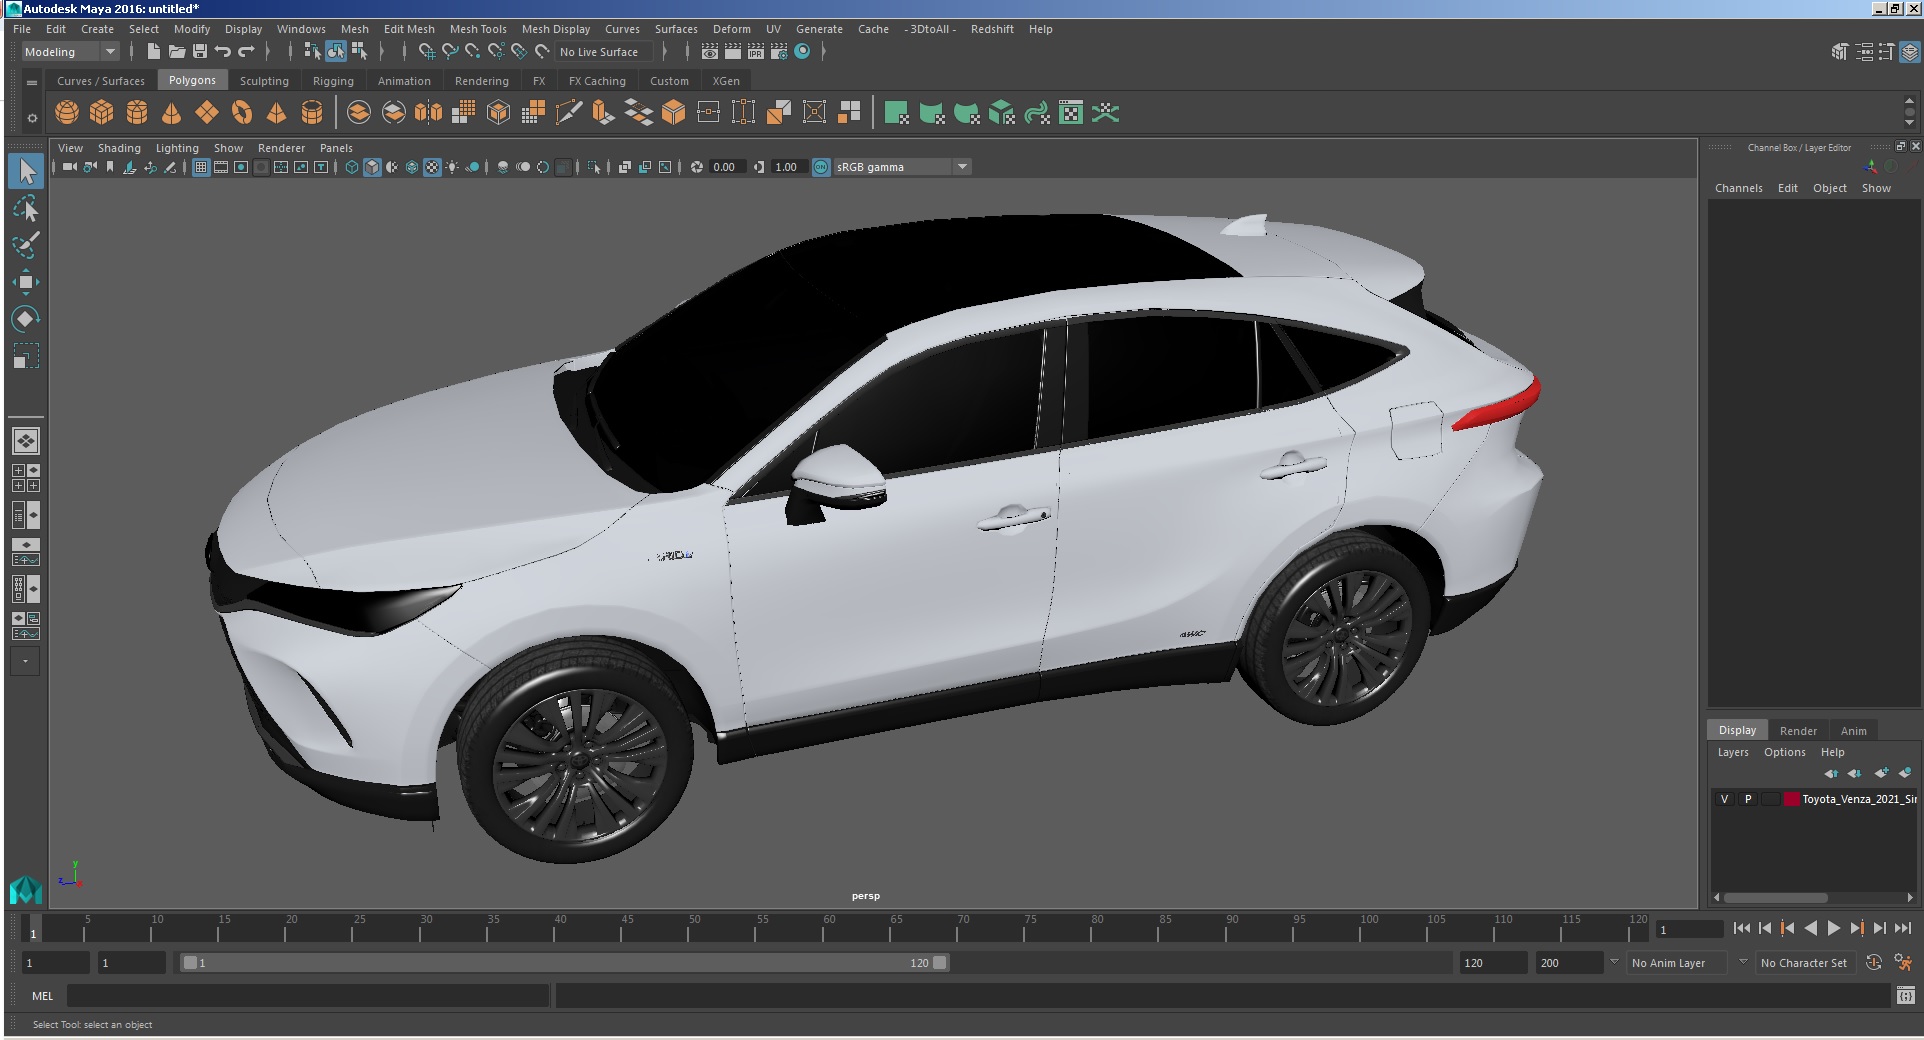Open the sRGB gamma view transform dropdown
Image resolution: width=1924 pixels, height=1040 pixels.
coord(902,167)
